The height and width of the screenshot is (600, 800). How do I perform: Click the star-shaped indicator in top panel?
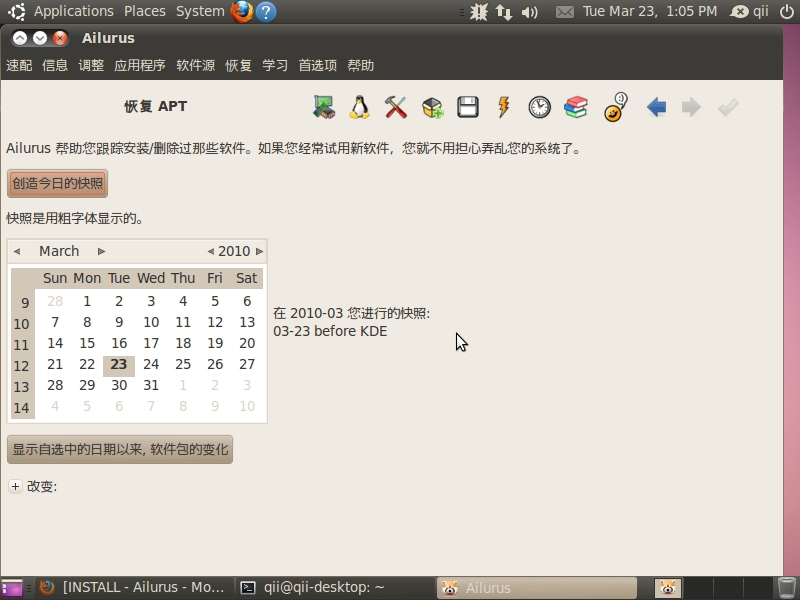coord(479,11)
